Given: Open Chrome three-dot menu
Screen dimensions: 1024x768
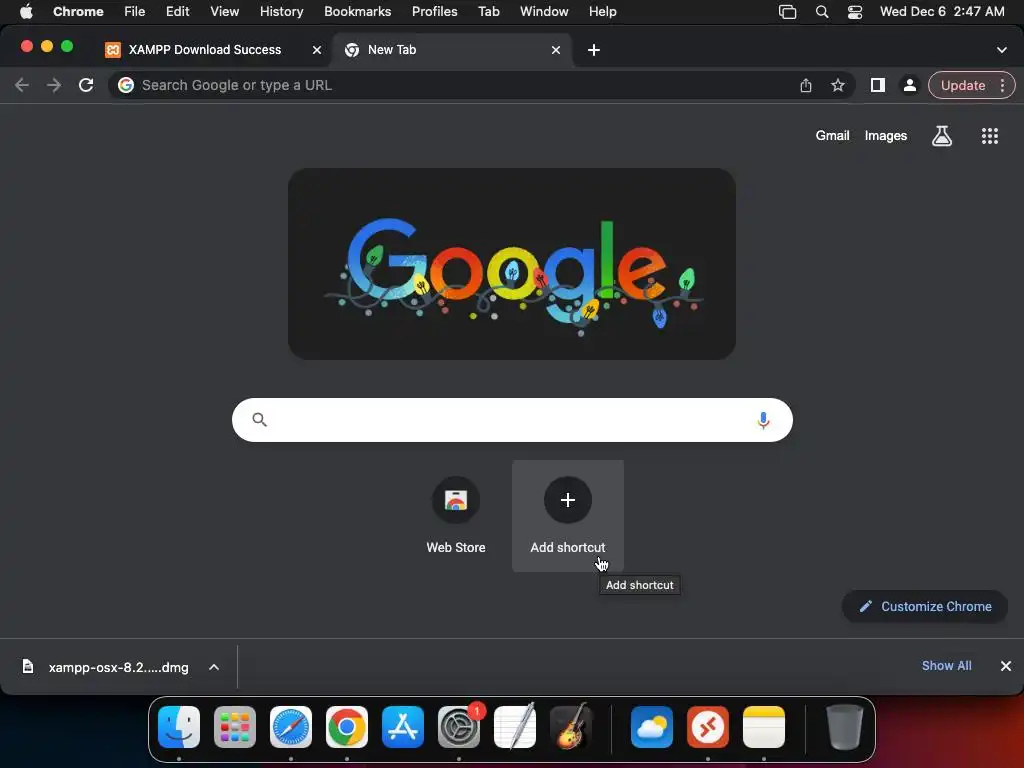Looking at the screenshot, I should (x=1002, y=85).
